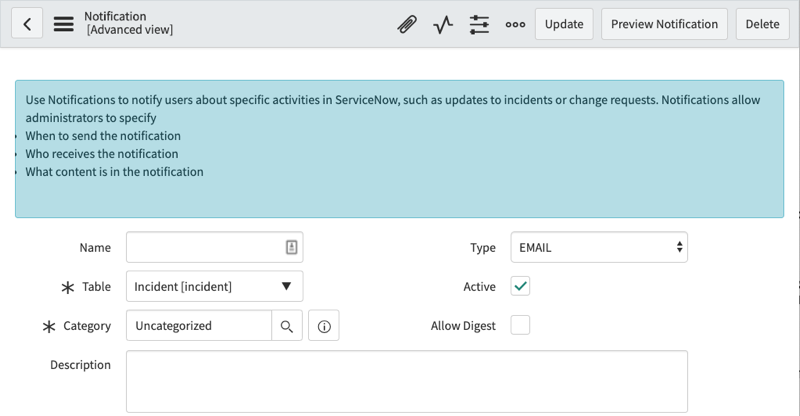Preview the Category record info icon
The height and width of the screenshot is (416, 800).
tap(324, 326)
